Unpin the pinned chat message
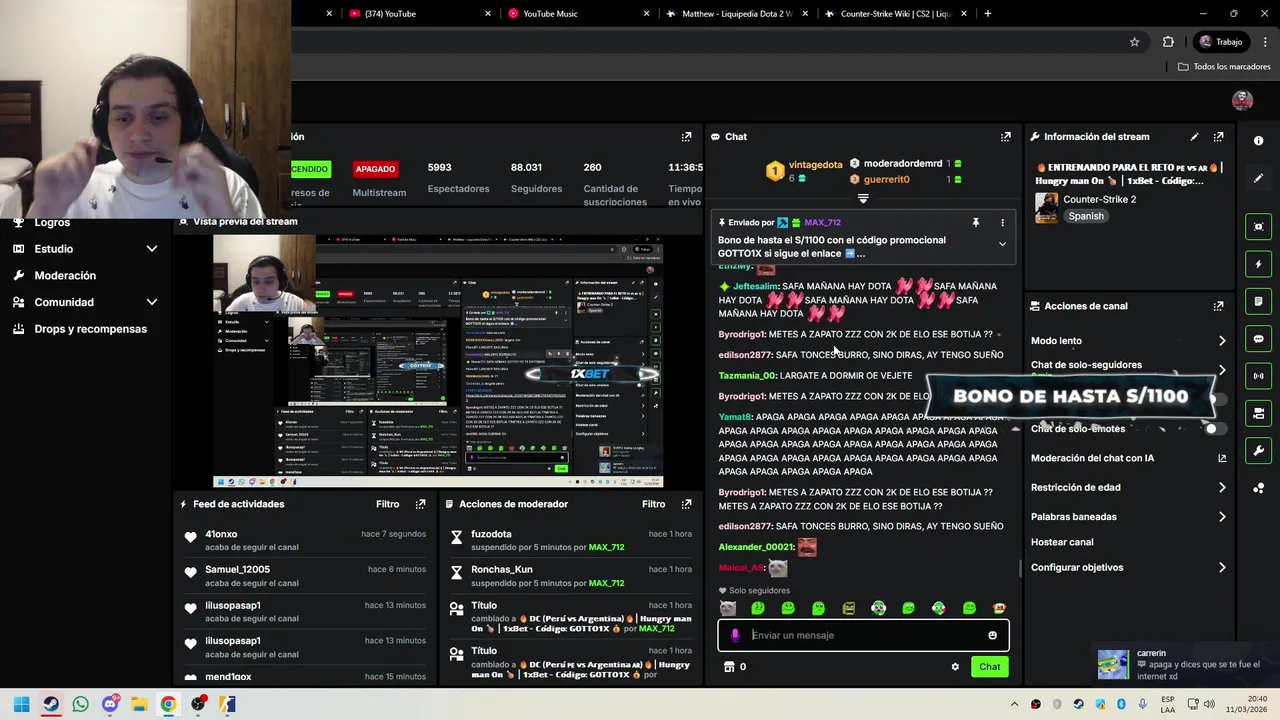Viewport: 1280px width, 720px height. coord(975,223)
